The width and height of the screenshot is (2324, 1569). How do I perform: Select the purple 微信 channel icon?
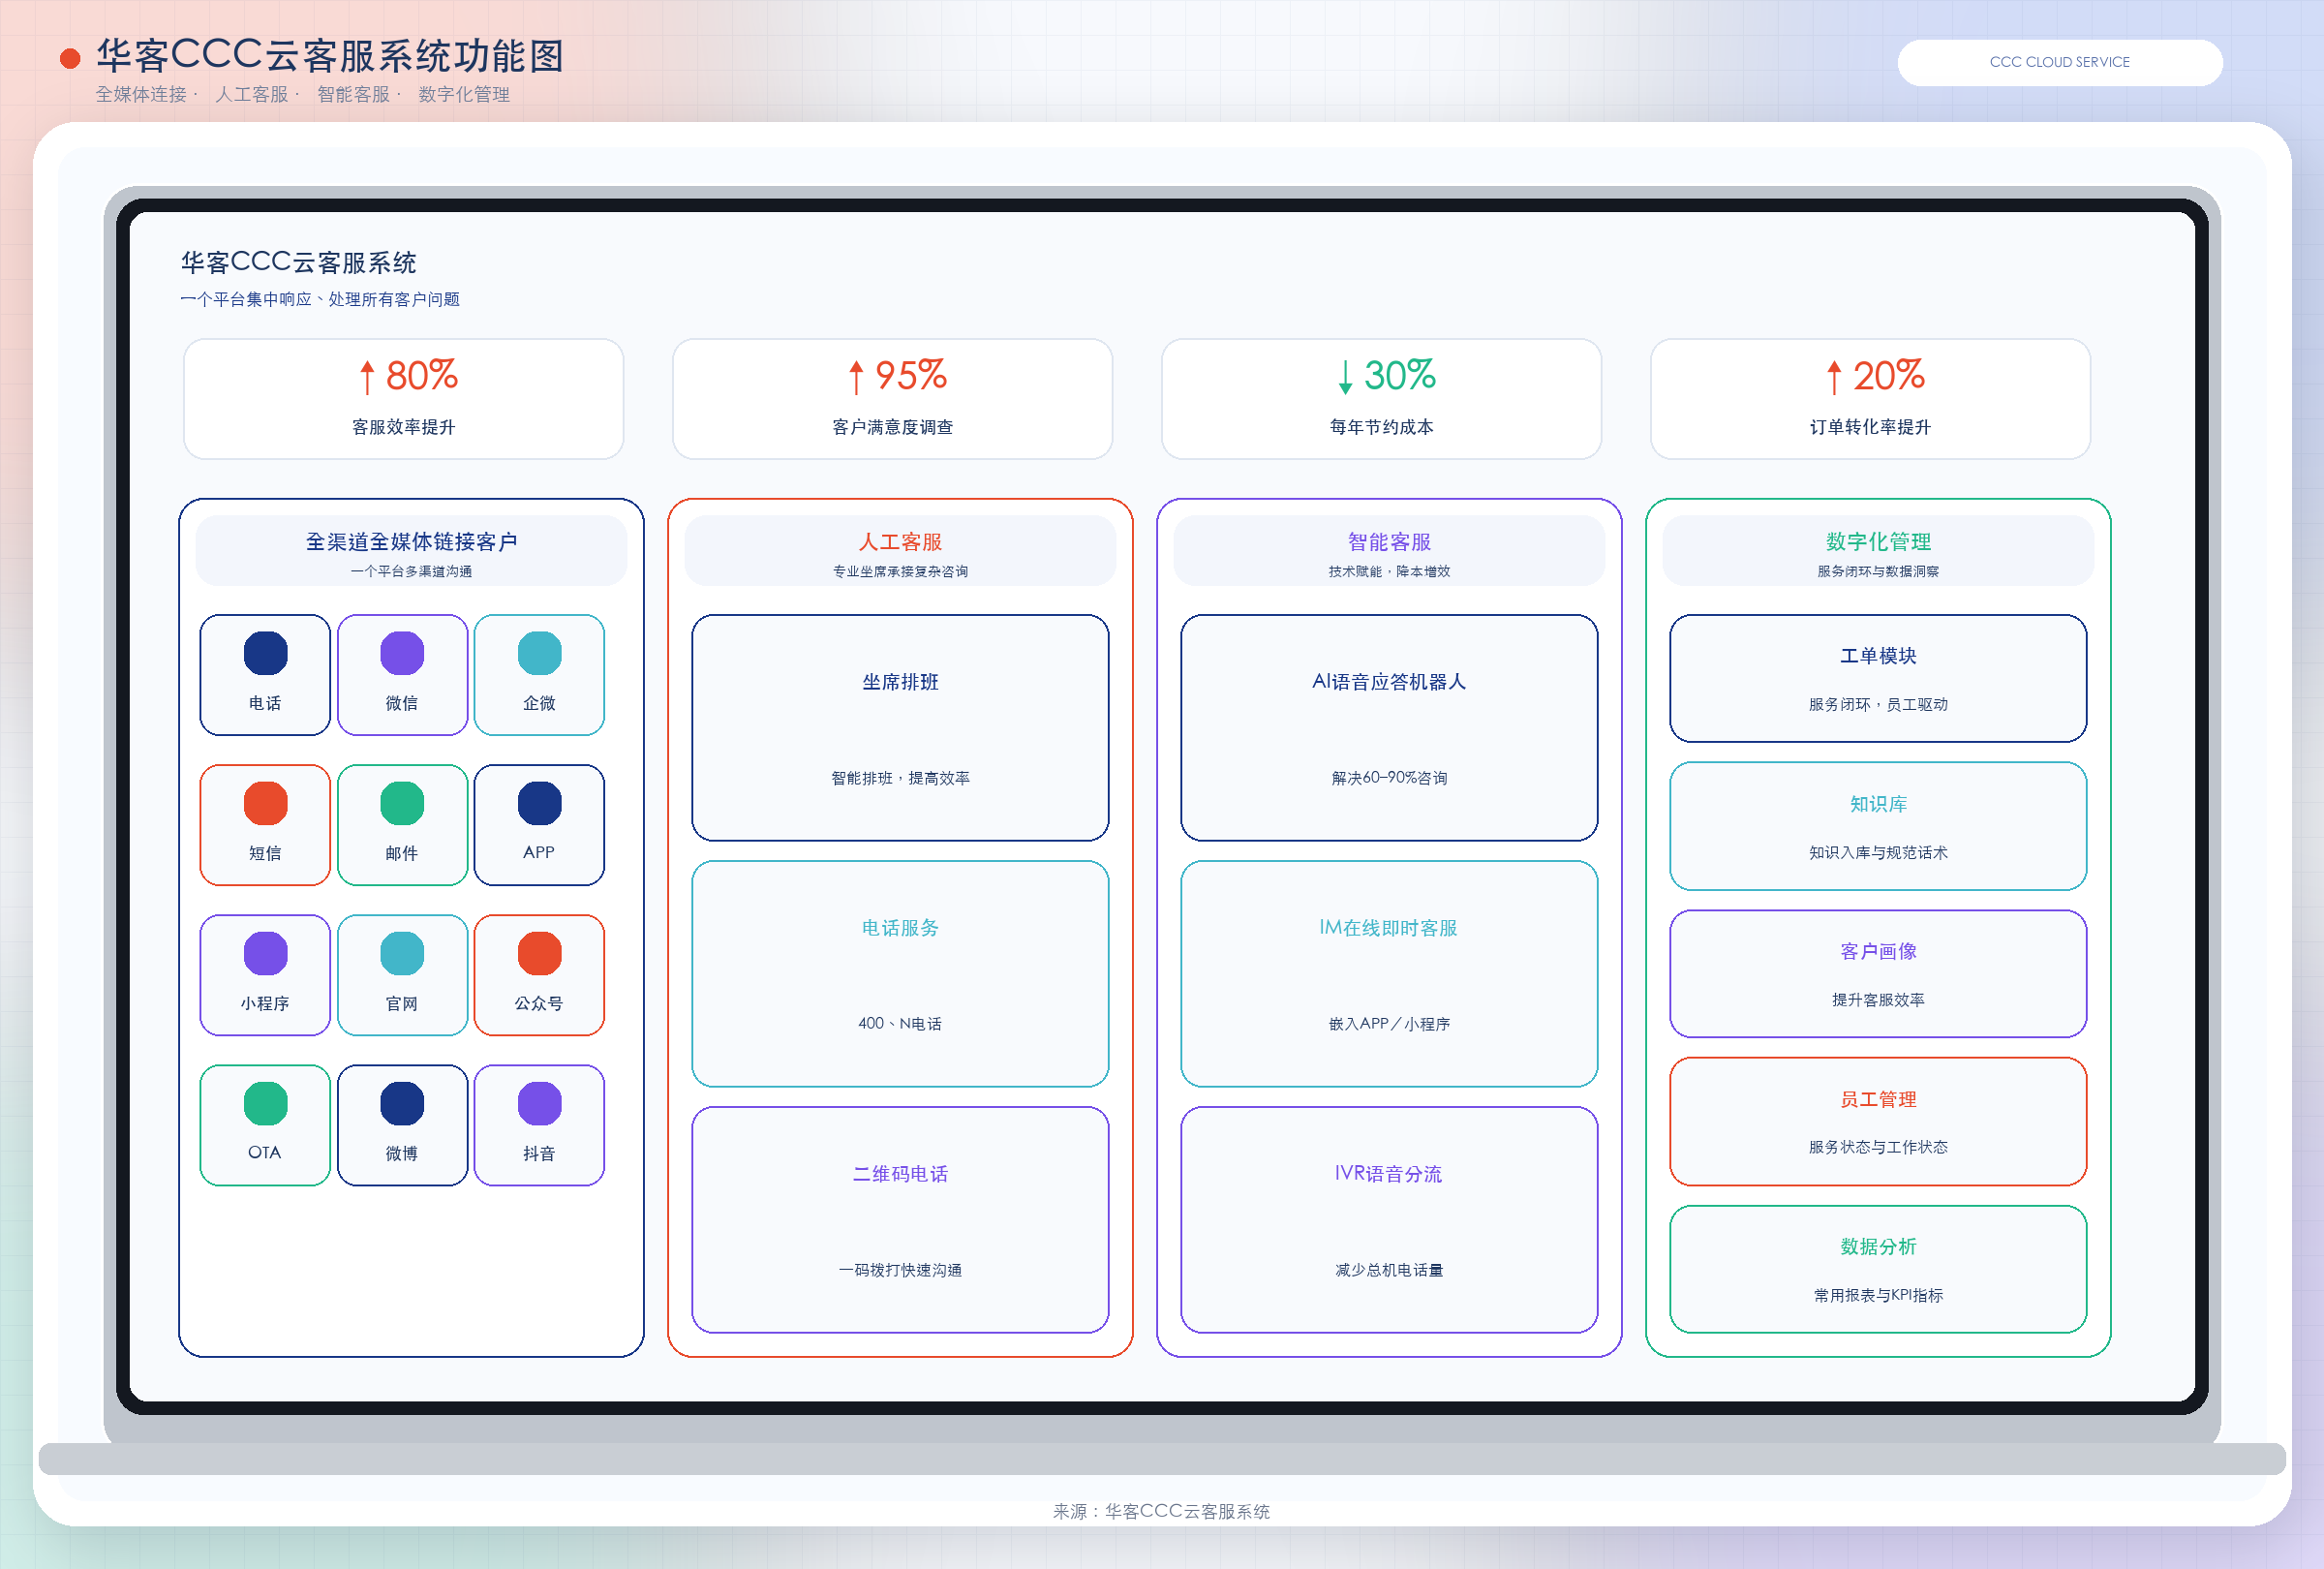coord(402,653)
